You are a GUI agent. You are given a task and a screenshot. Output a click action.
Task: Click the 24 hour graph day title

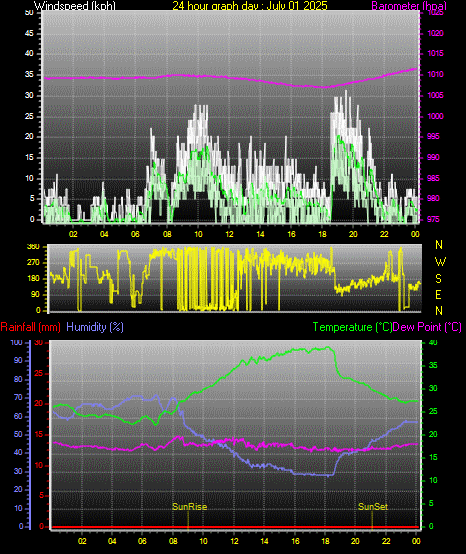click(250, 6)
